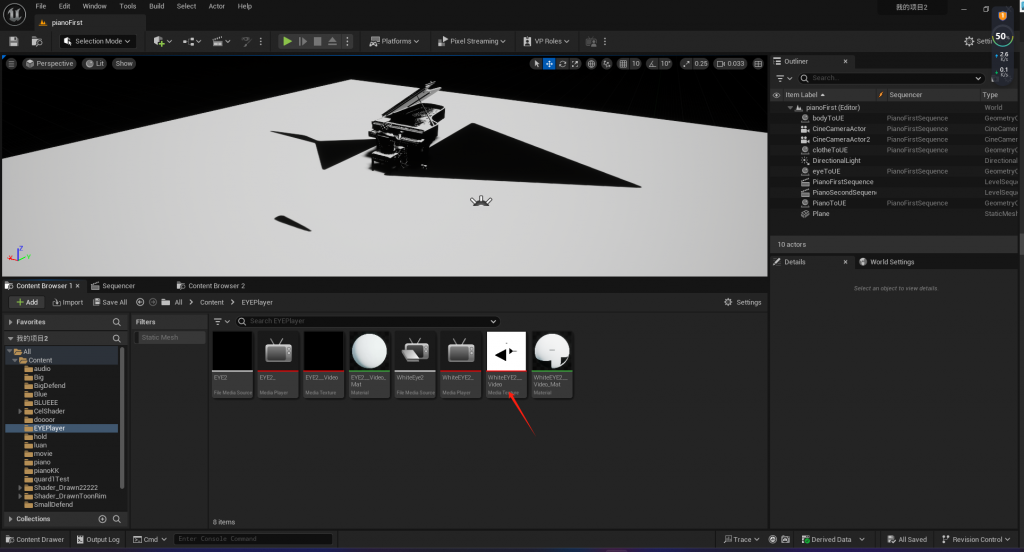Open the viewport Show flags menu

click(x=124, y=63)
